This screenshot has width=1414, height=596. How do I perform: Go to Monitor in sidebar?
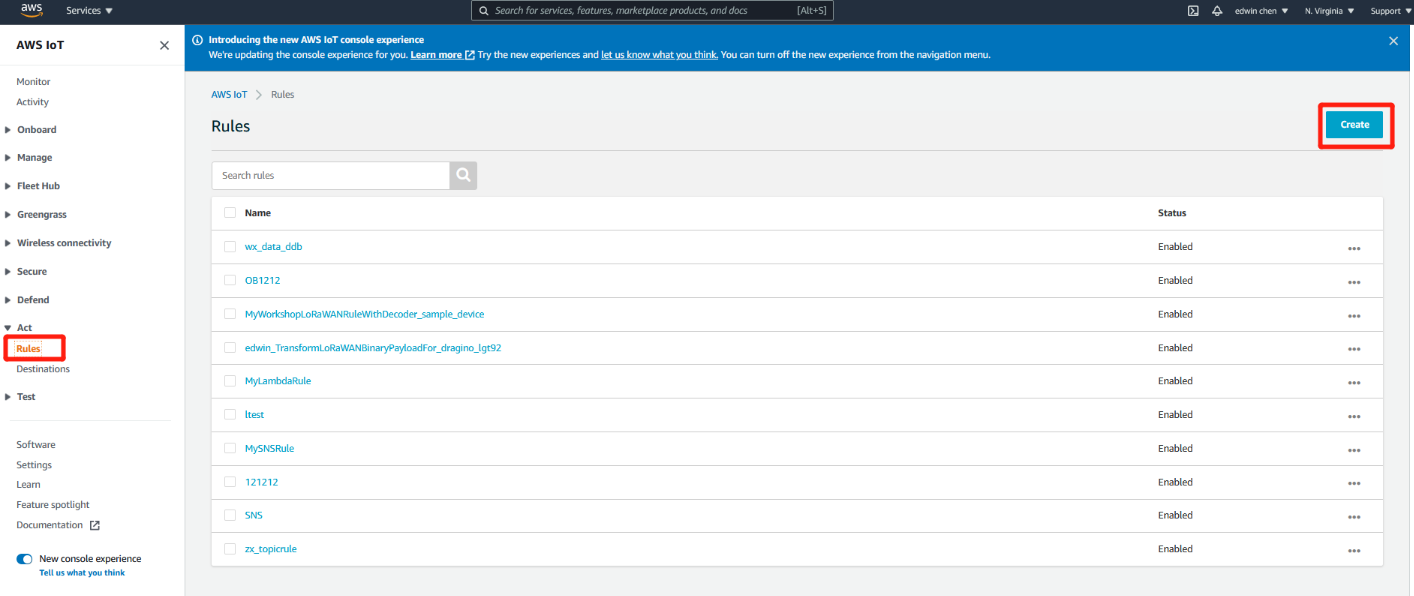33,82
